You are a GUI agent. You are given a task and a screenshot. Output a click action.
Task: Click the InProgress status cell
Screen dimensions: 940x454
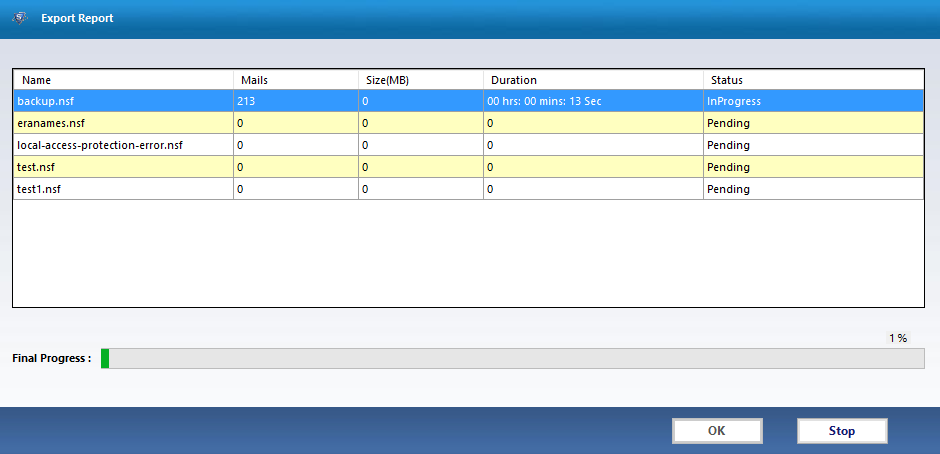(x=814, y=101)
